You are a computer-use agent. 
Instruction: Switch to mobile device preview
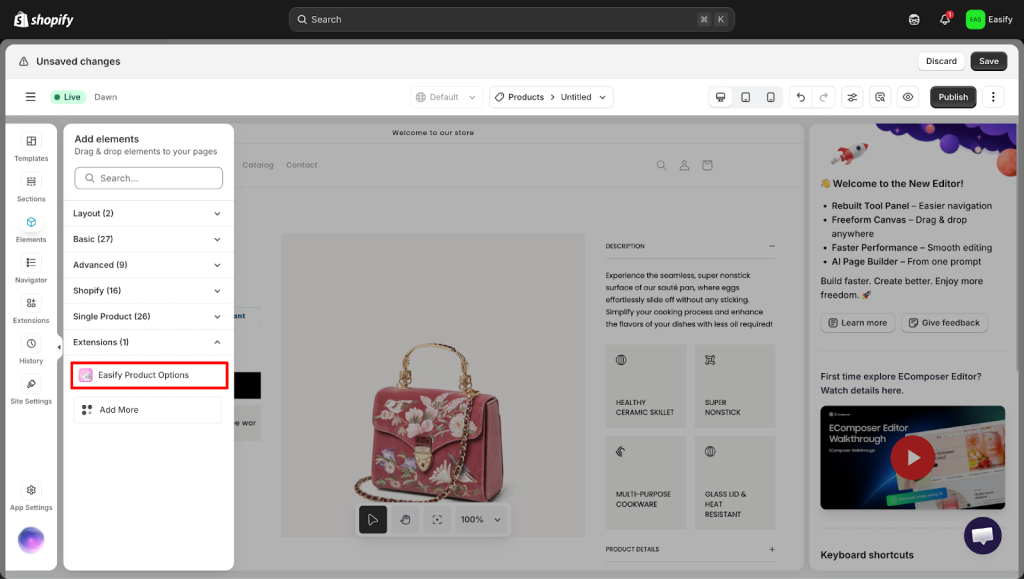(770, 97)
